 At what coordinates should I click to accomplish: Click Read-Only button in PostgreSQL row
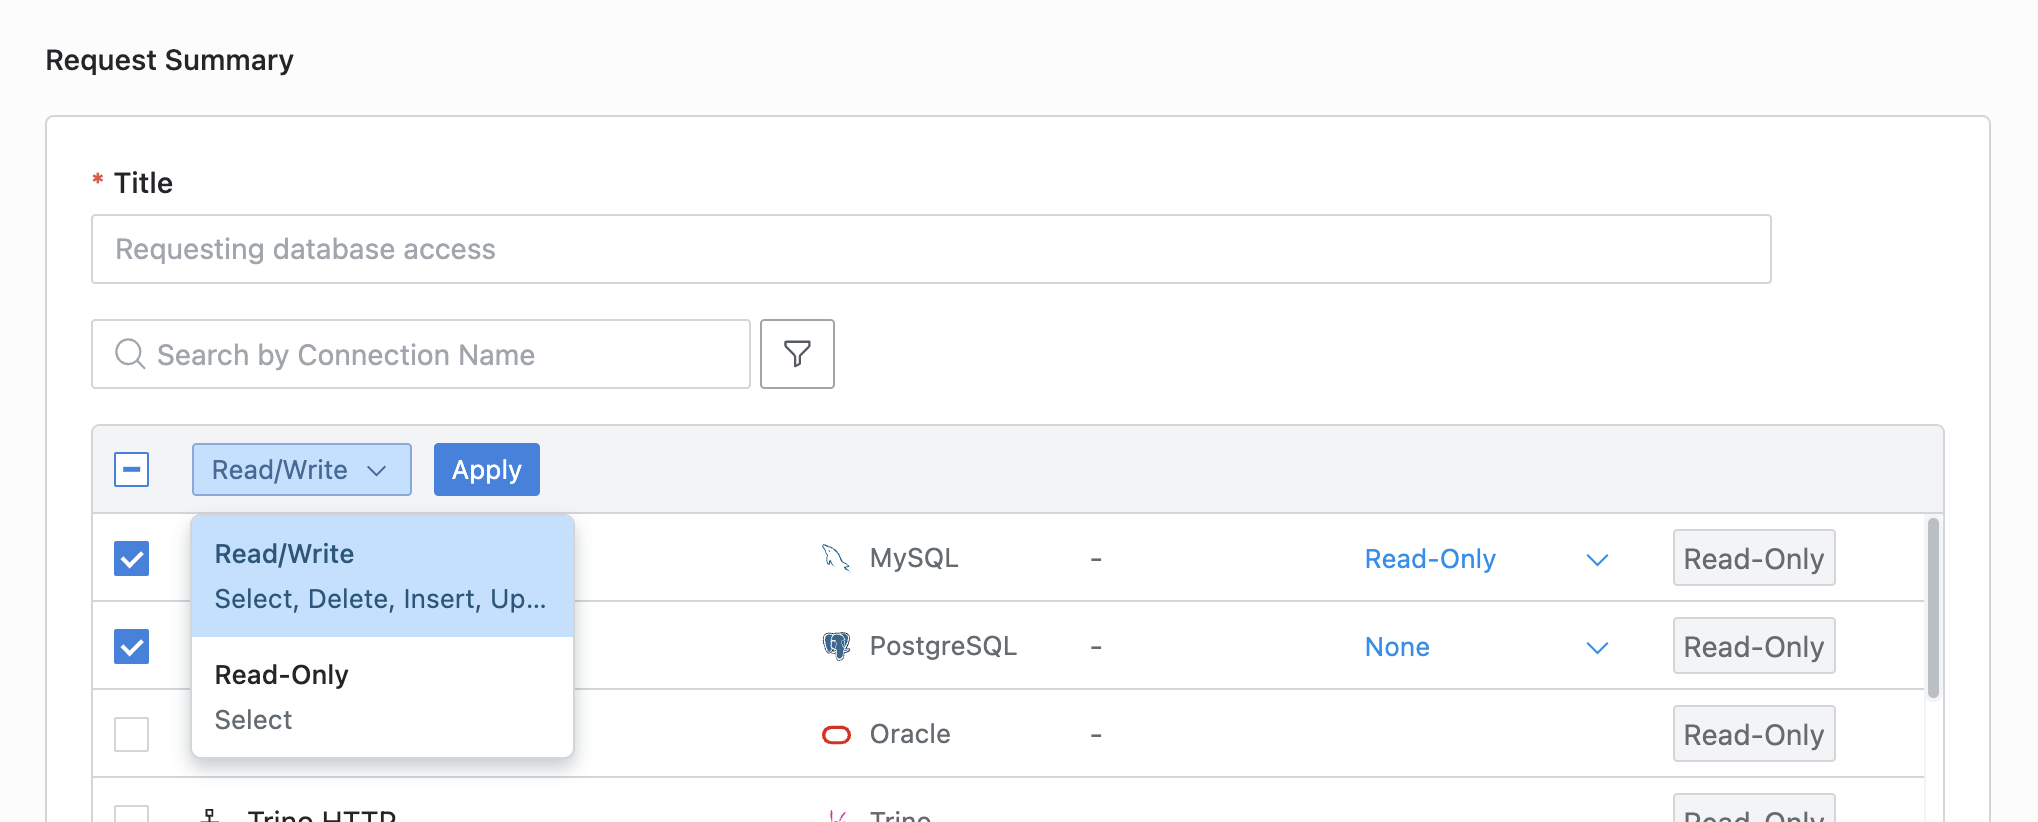tap(1754, 646)
